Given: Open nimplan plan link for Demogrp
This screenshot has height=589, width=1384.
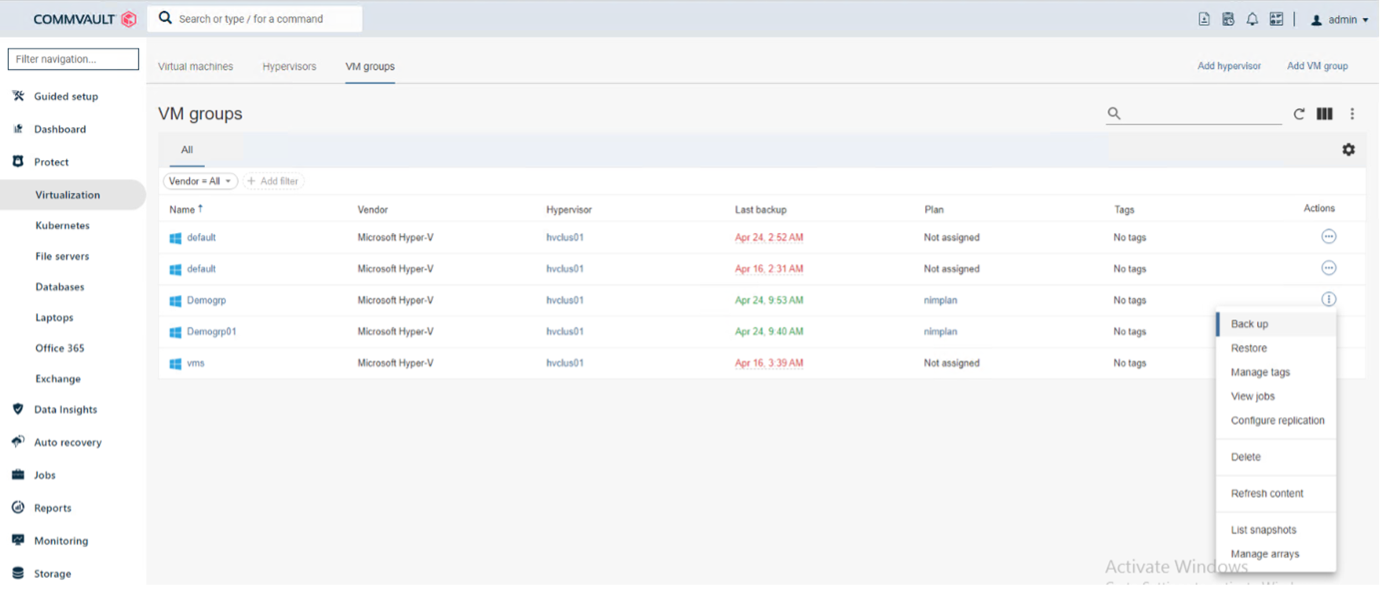Looking at the screenshot, I should point(940,300).
